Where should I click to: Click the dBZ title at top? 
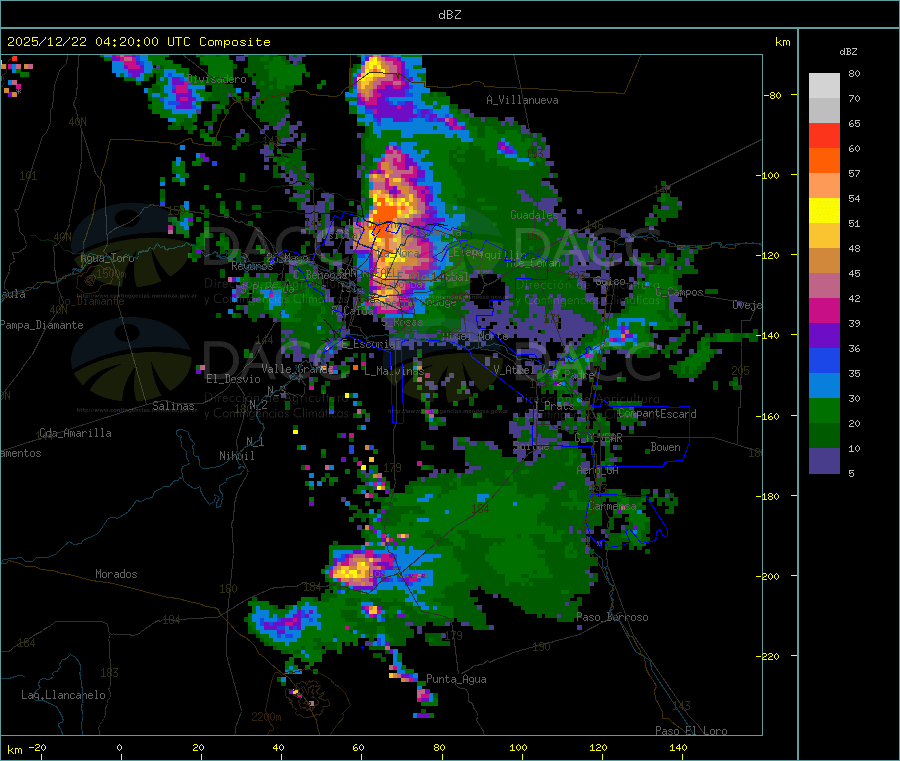click(449, 15)
